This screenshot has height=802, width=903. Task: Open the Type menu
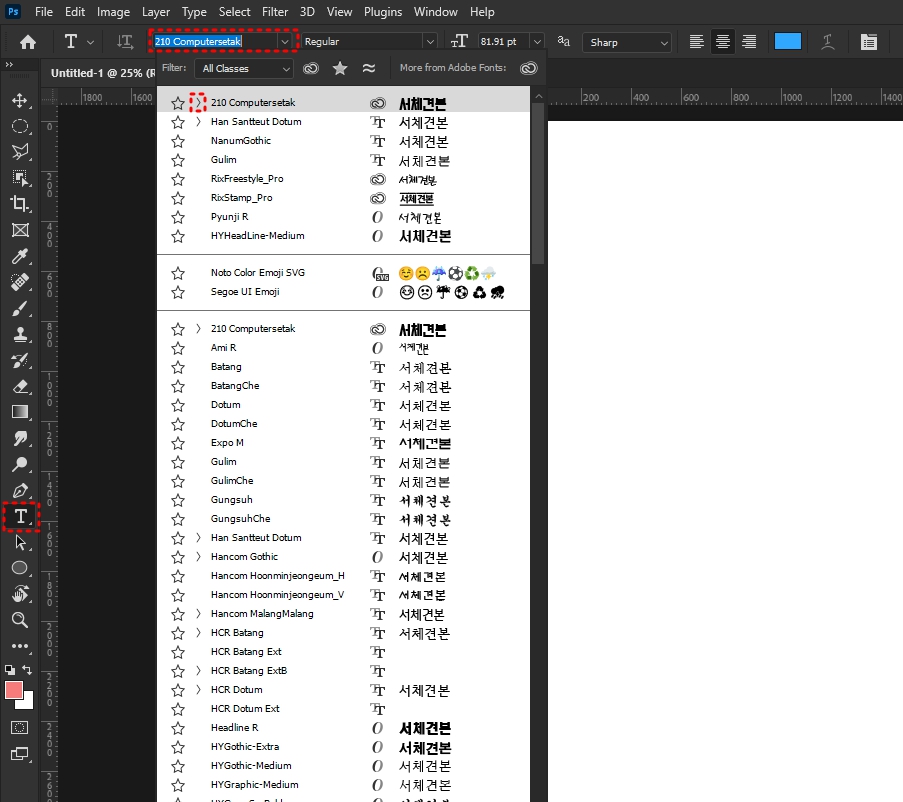194,12
